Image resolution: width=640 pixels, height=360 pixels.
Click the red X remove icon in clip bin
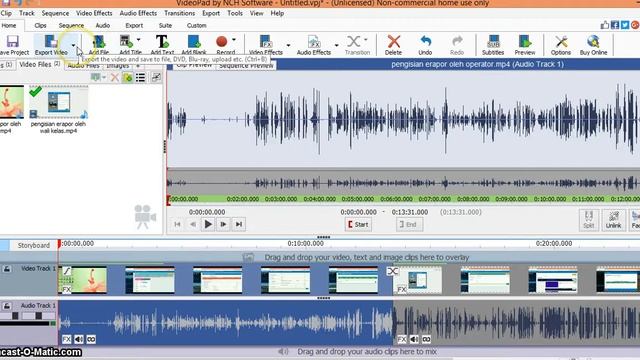click(115, 78)
